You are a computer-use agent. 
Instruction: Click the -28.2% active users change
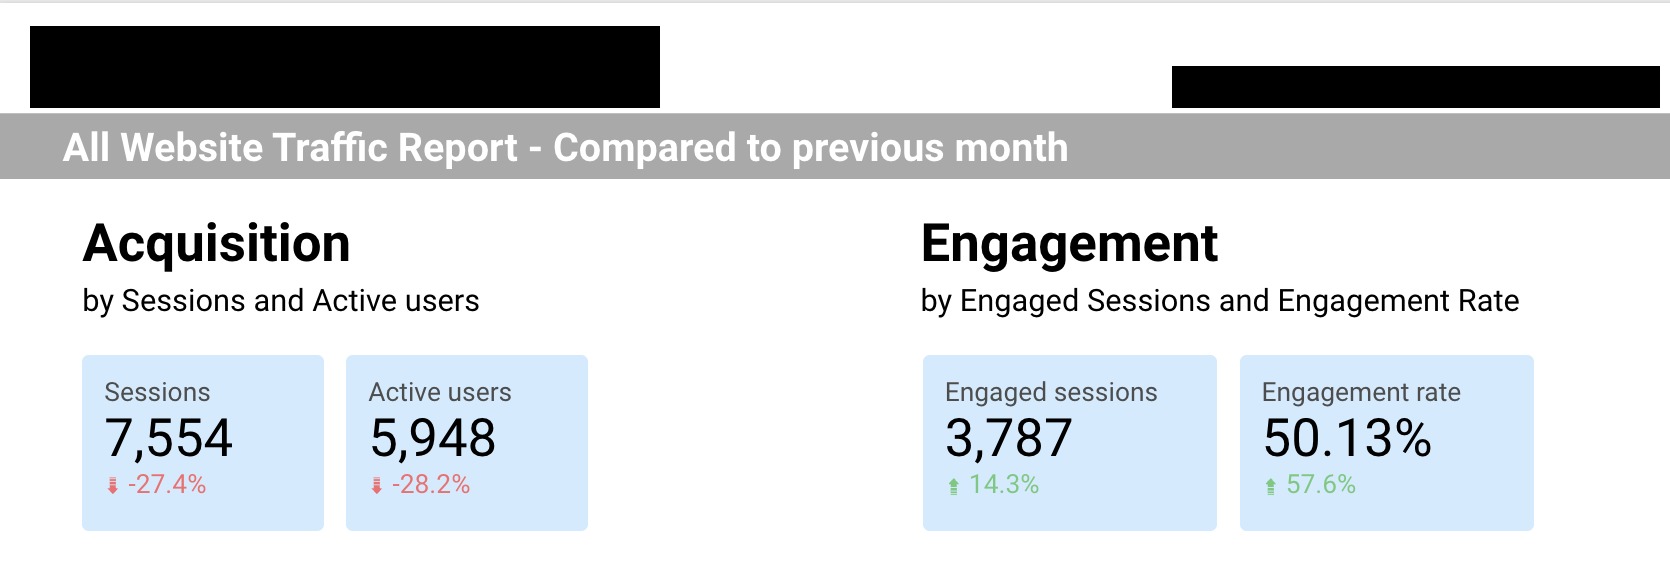click(x=431, y=485)
